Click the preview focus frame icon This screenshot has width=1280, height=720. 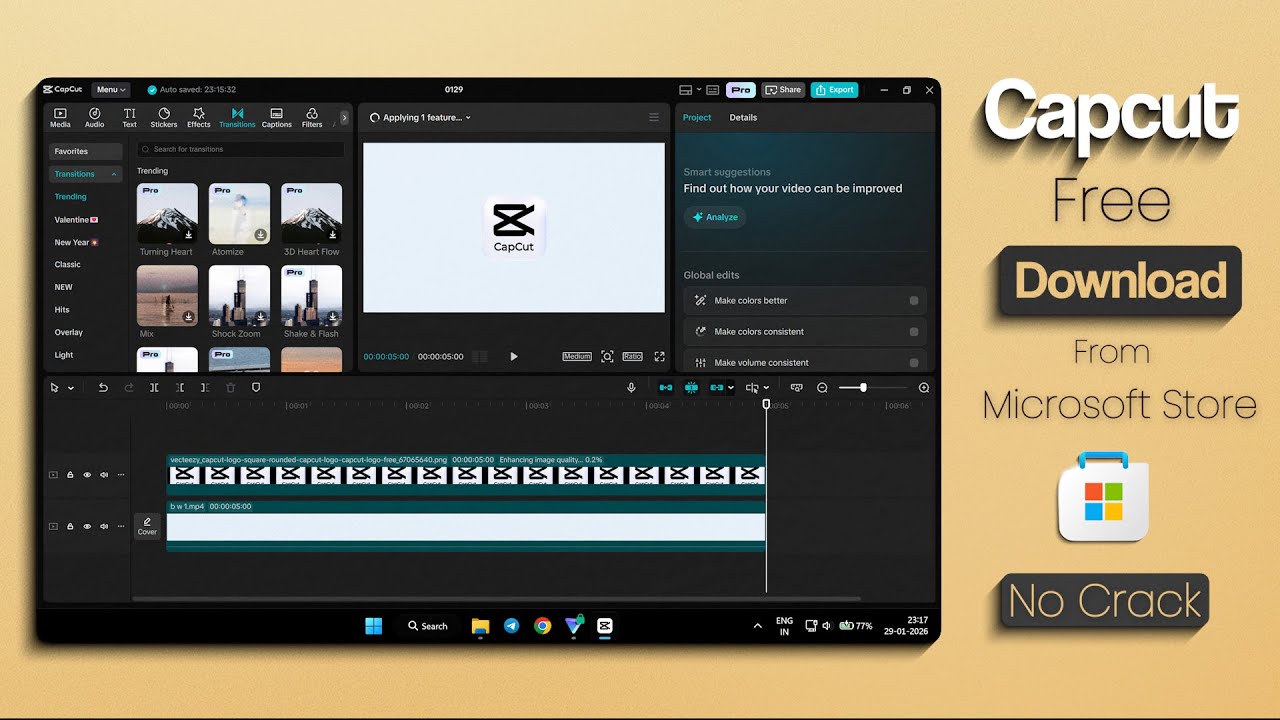click(607, 356)
